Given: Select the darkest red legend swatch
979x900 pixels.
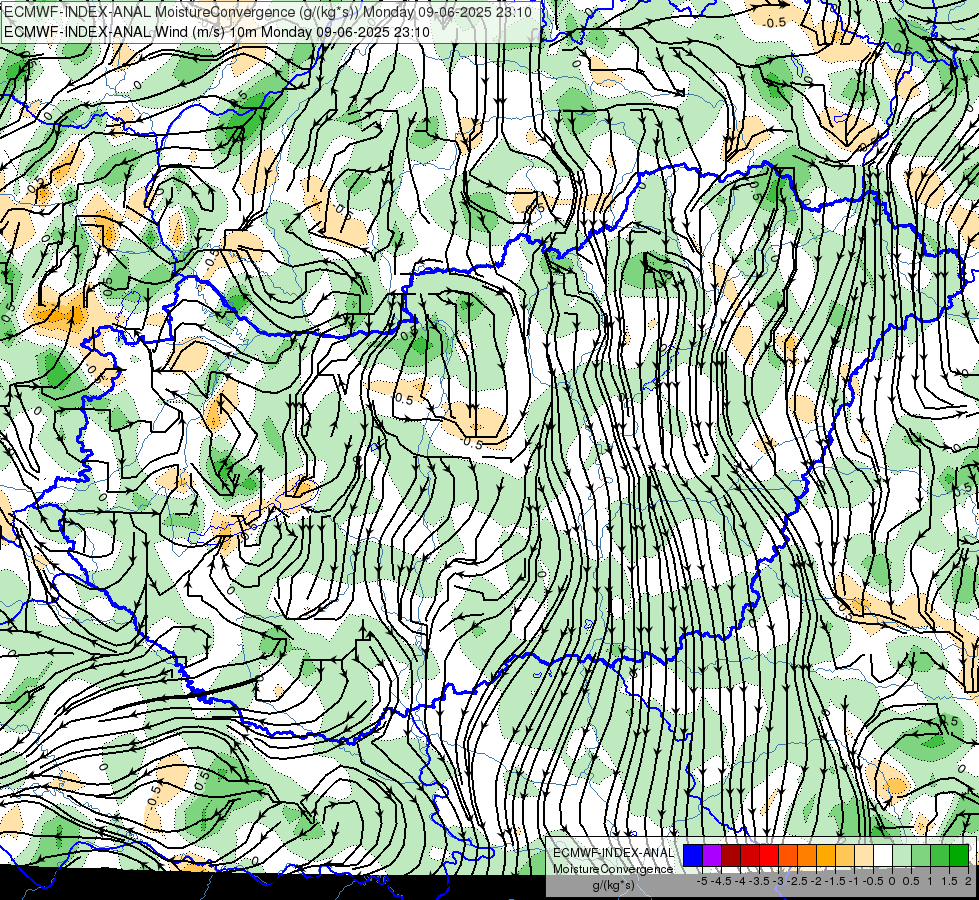Looking at the screenshot, I should pos(731,855).
